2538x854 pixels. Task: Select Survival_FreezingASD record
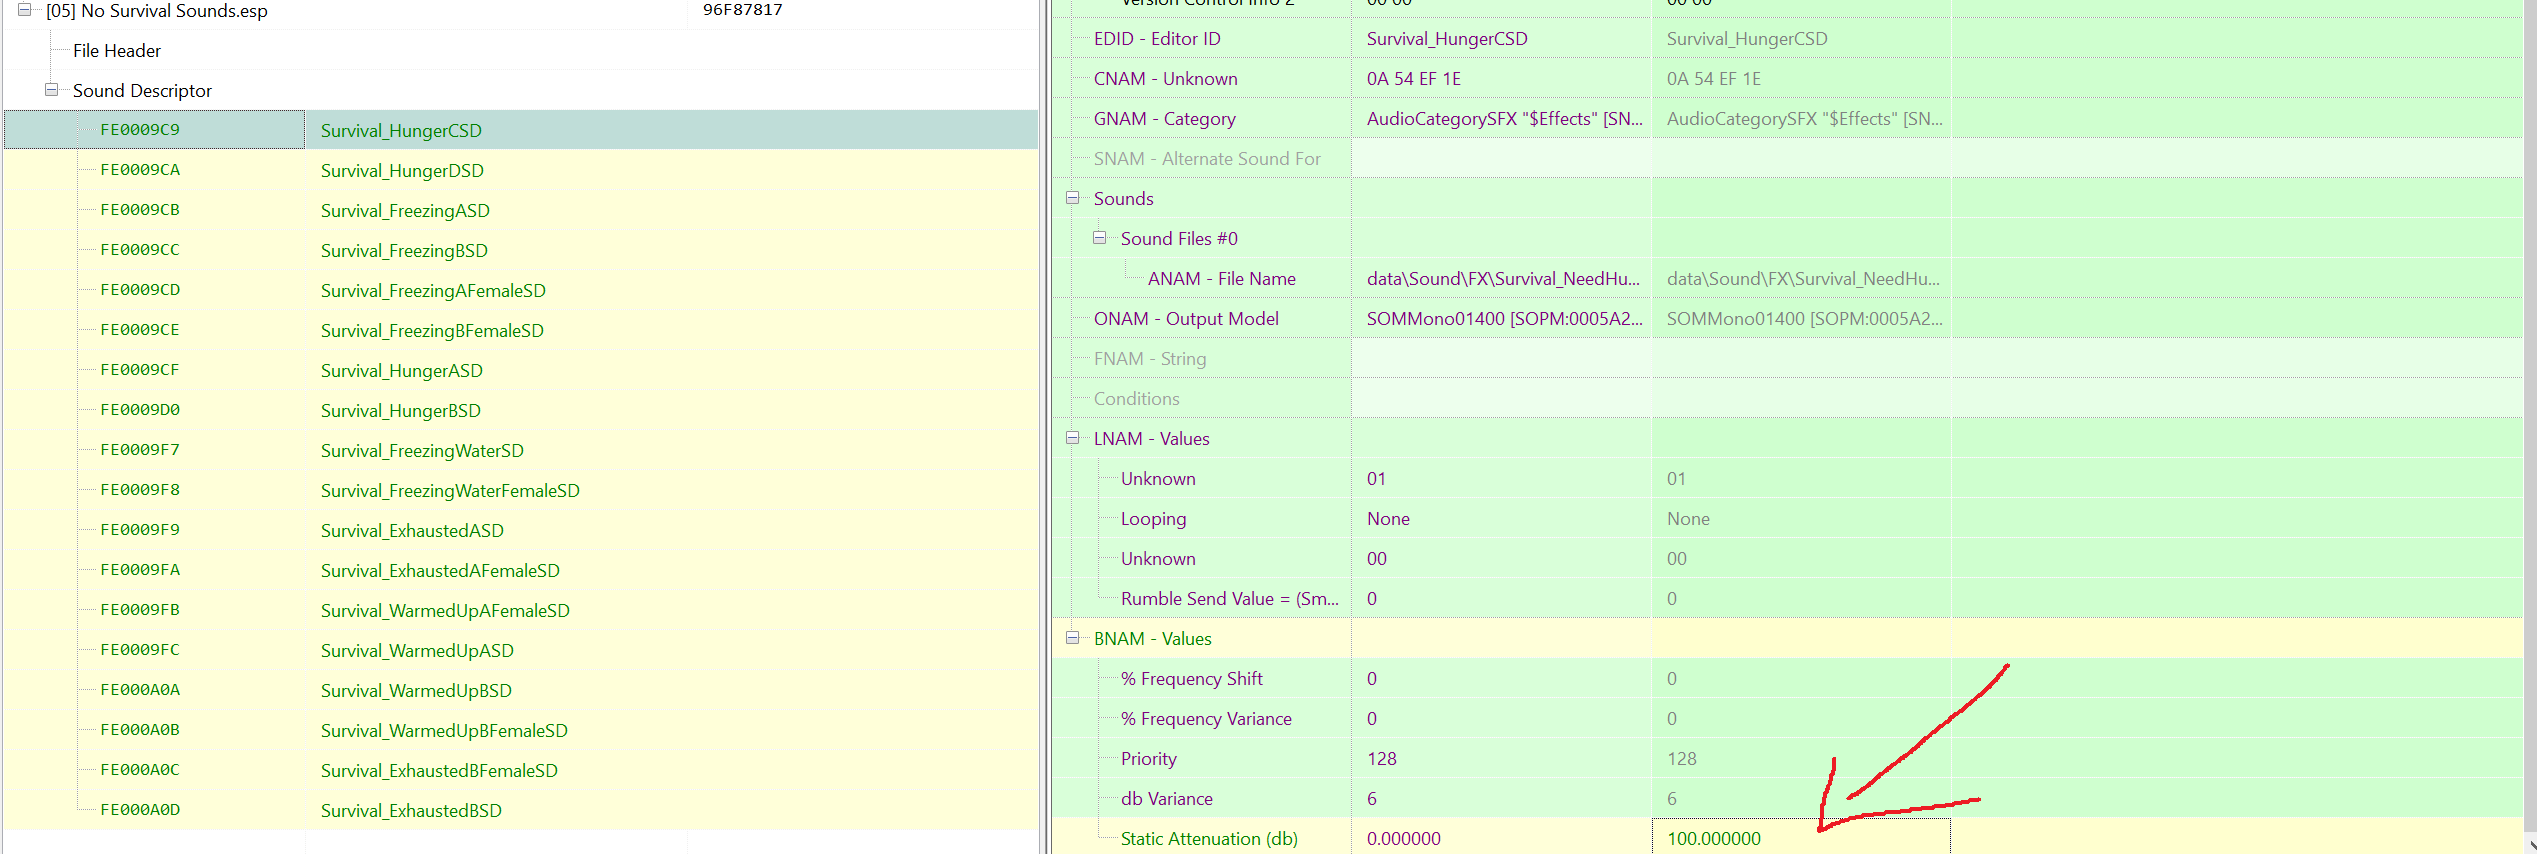point(404,211)
